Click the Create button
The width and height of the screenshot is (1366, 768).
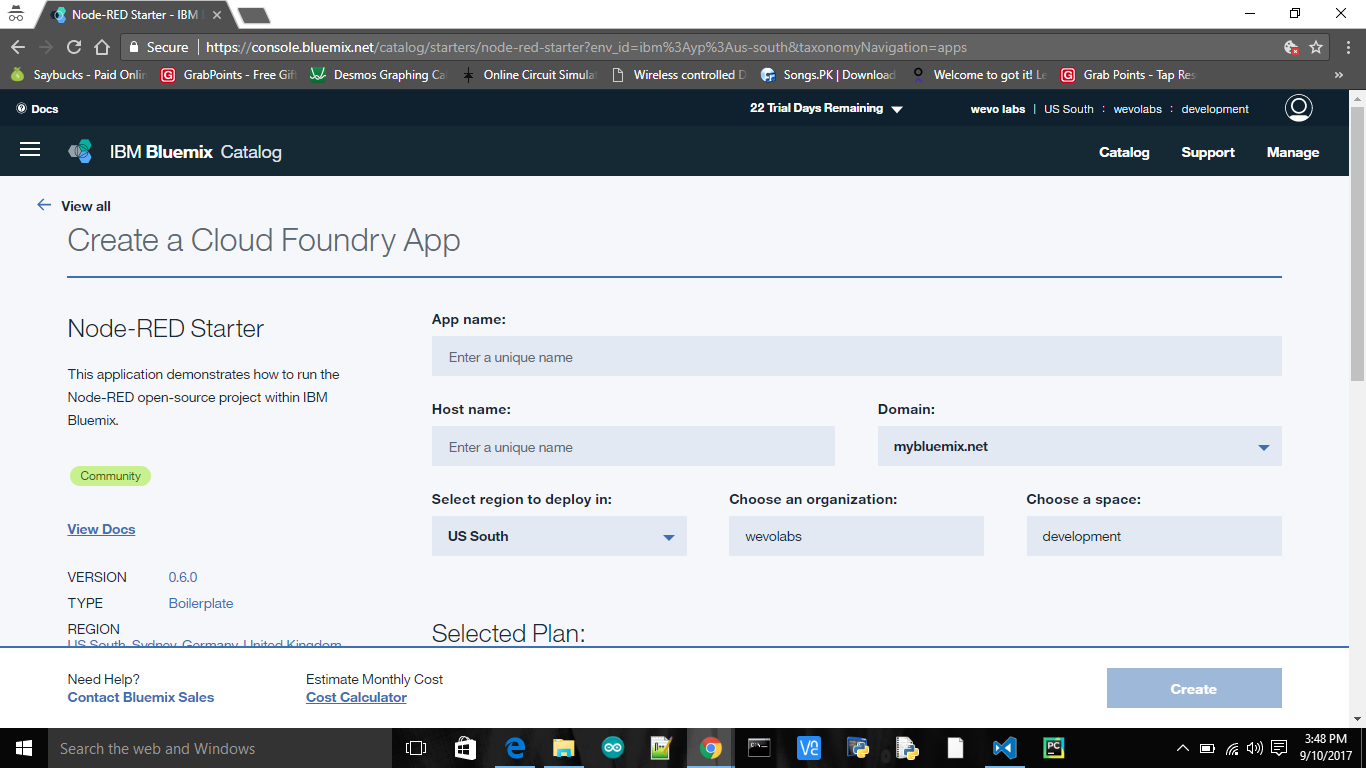coord(1193,688)
